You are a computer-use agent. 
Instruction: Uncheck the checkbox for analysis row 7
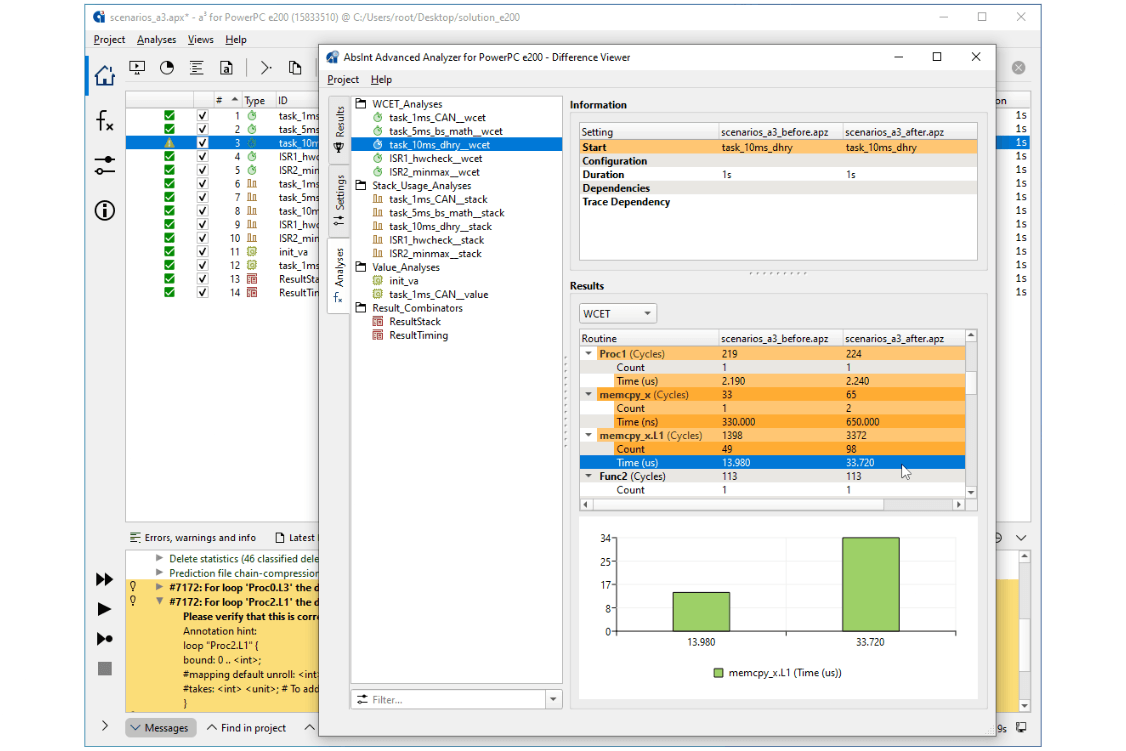tap(203, 198)
